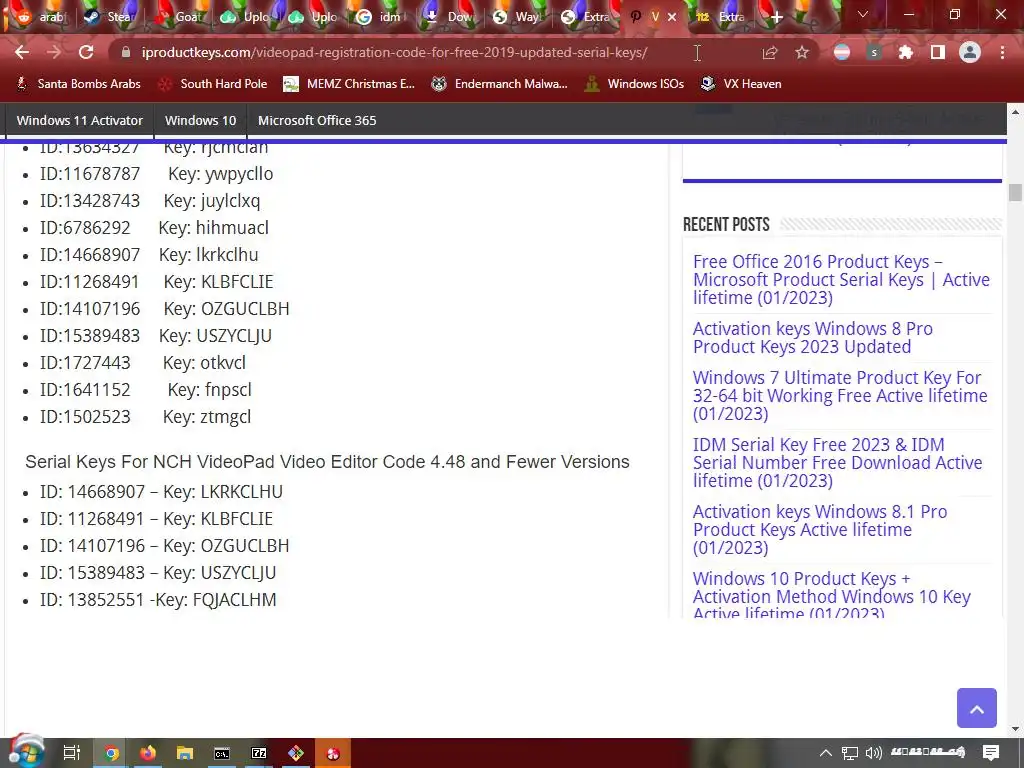
Task: Go back to the previous page
Action: pos(22,52)
